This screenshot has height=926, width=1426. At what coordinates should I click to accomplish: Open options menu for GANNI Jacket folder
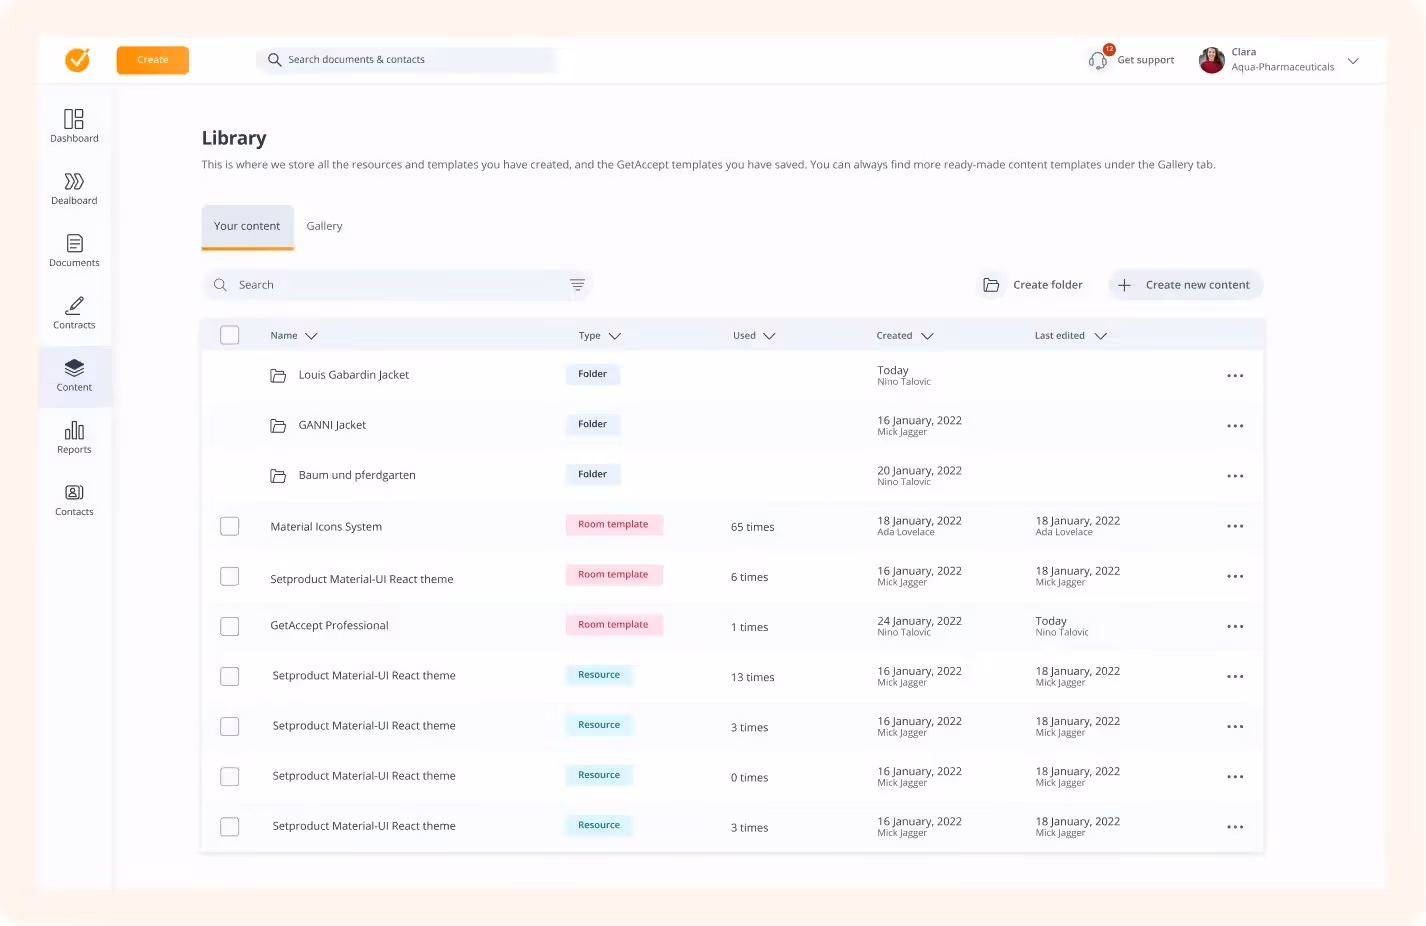(x=1235, y=425)
